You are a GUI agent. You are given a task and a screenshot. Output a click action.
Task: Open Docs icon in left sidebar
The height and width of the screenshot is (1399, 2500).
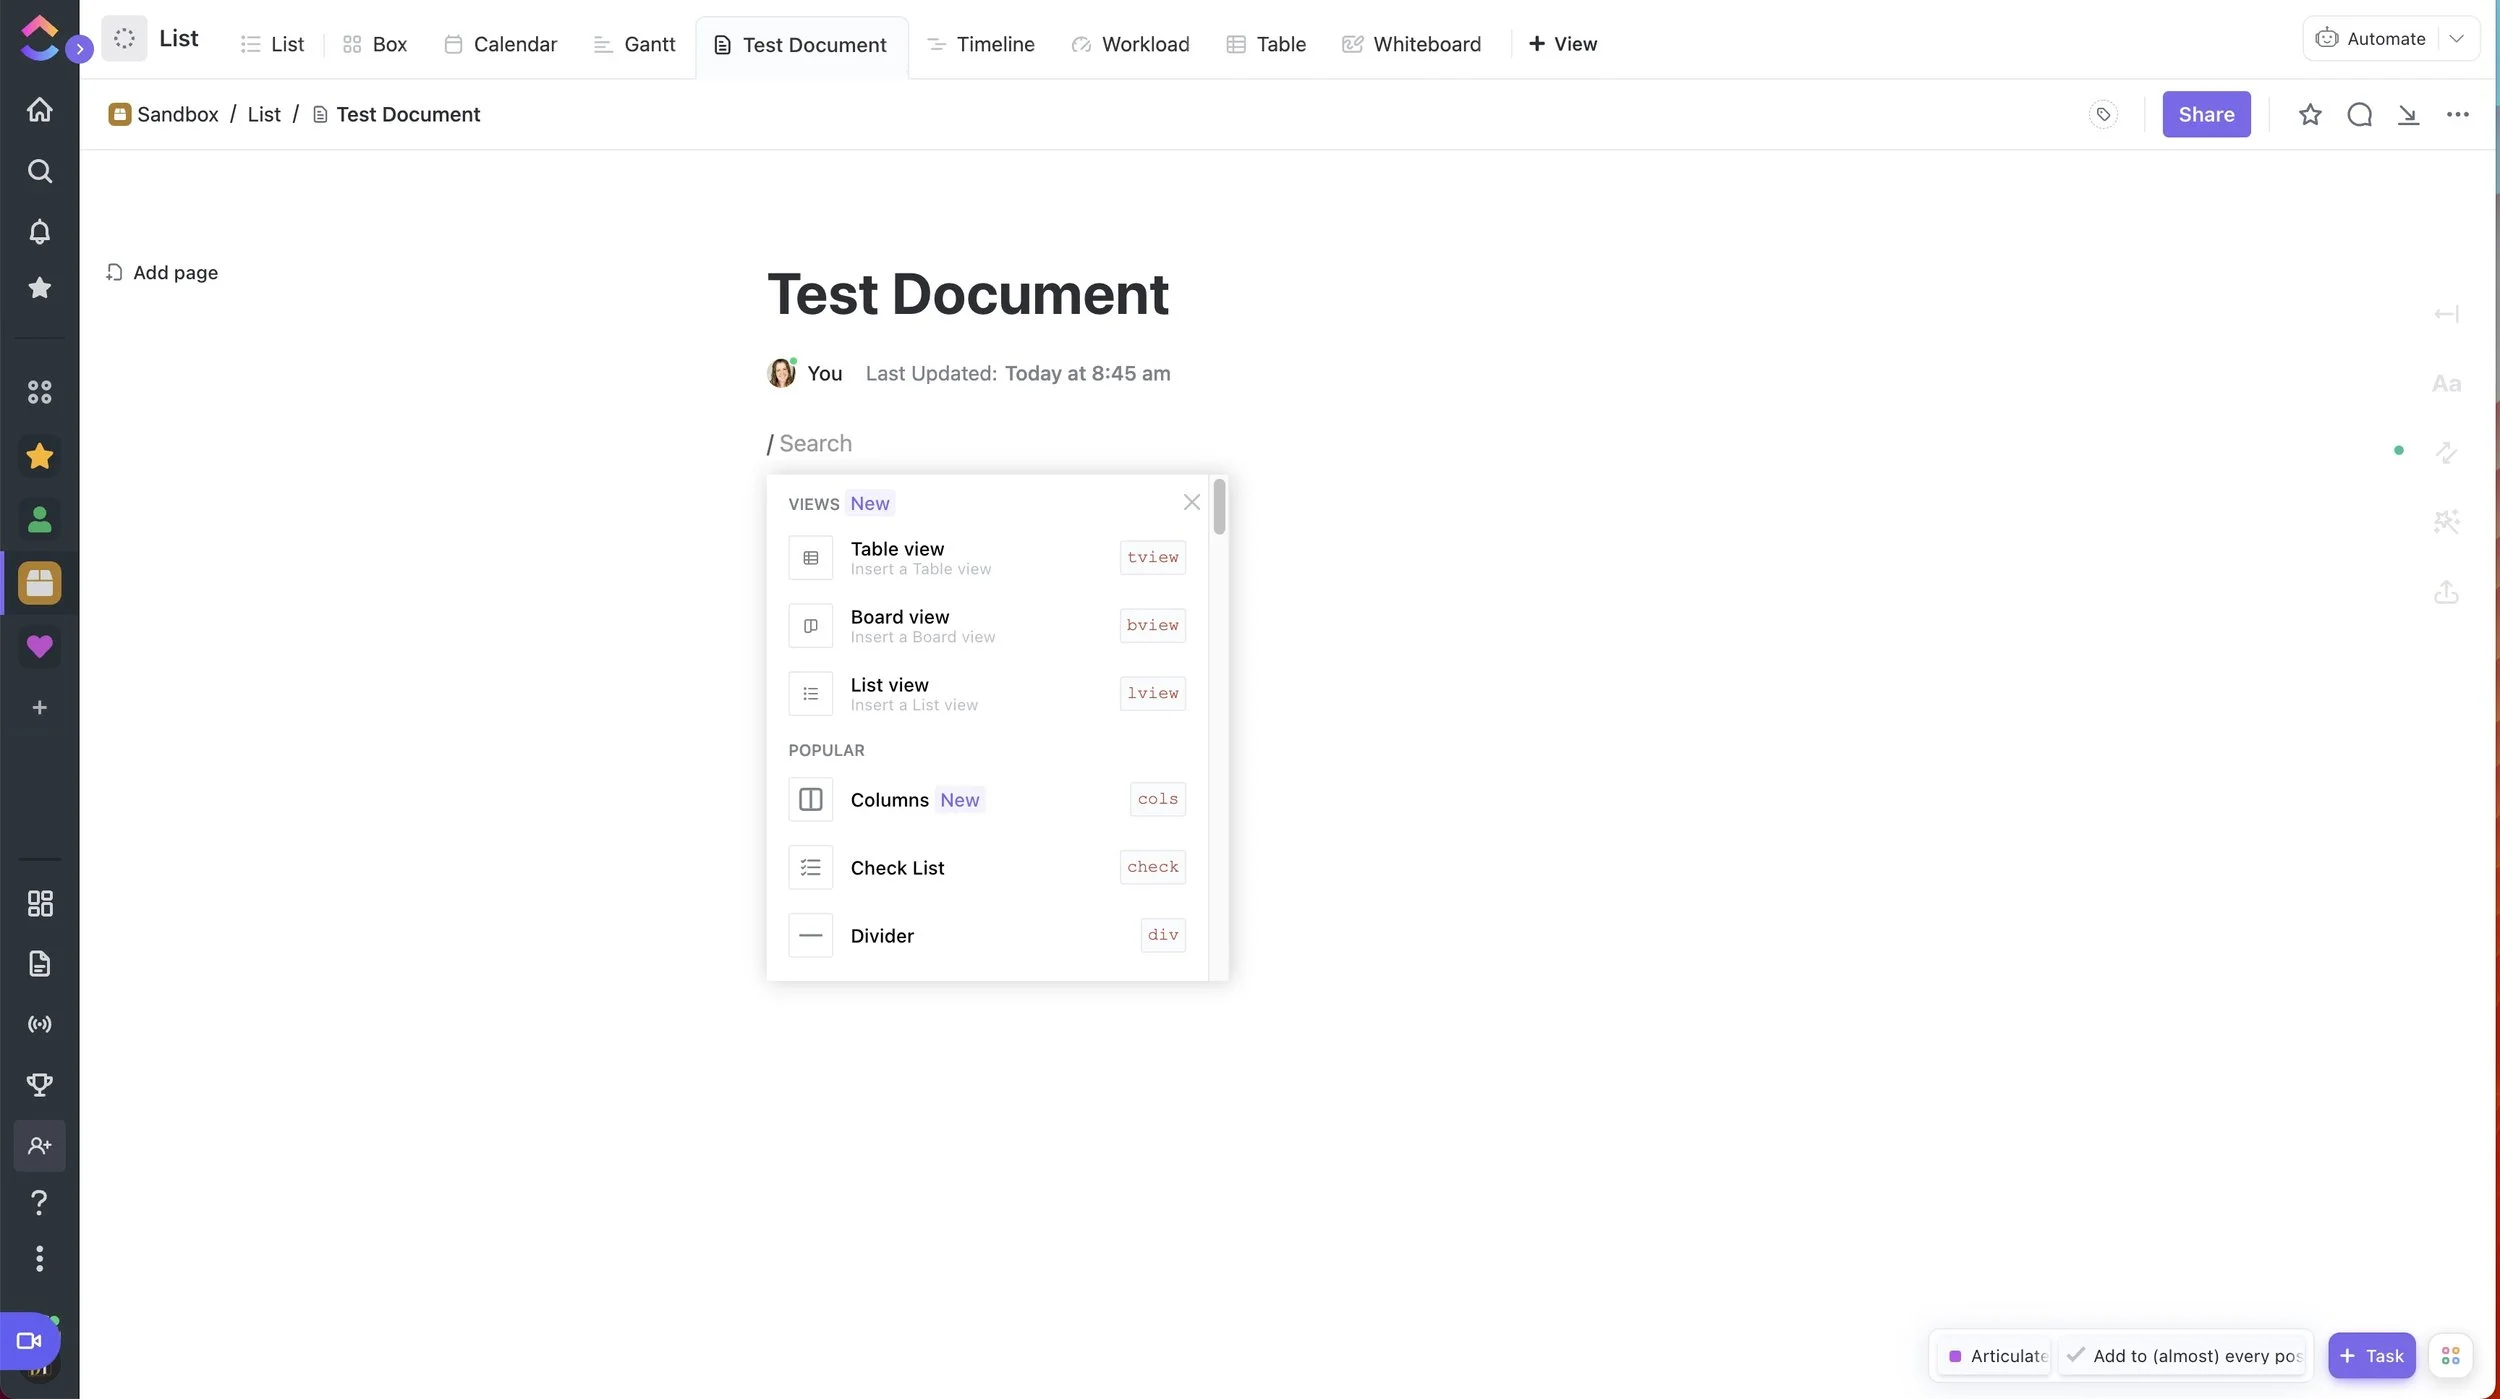click(x=39, y=964)
